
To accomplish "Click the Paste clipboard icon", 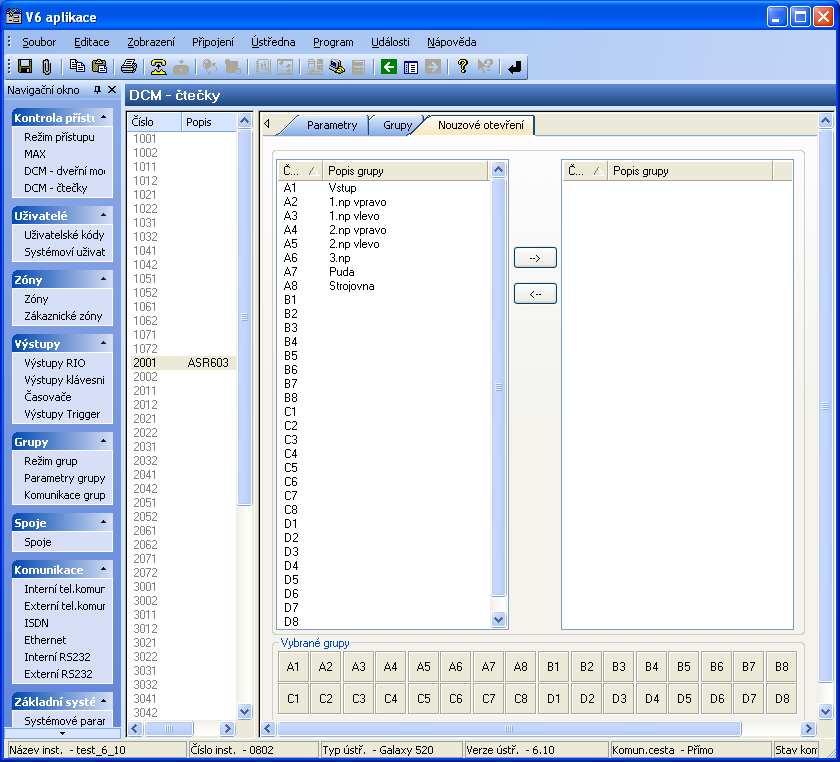I will point(100,66).
